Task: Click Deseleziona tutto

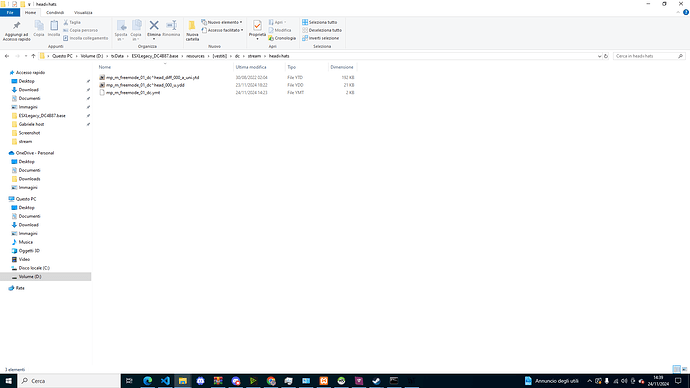Action: pos(322,30)
